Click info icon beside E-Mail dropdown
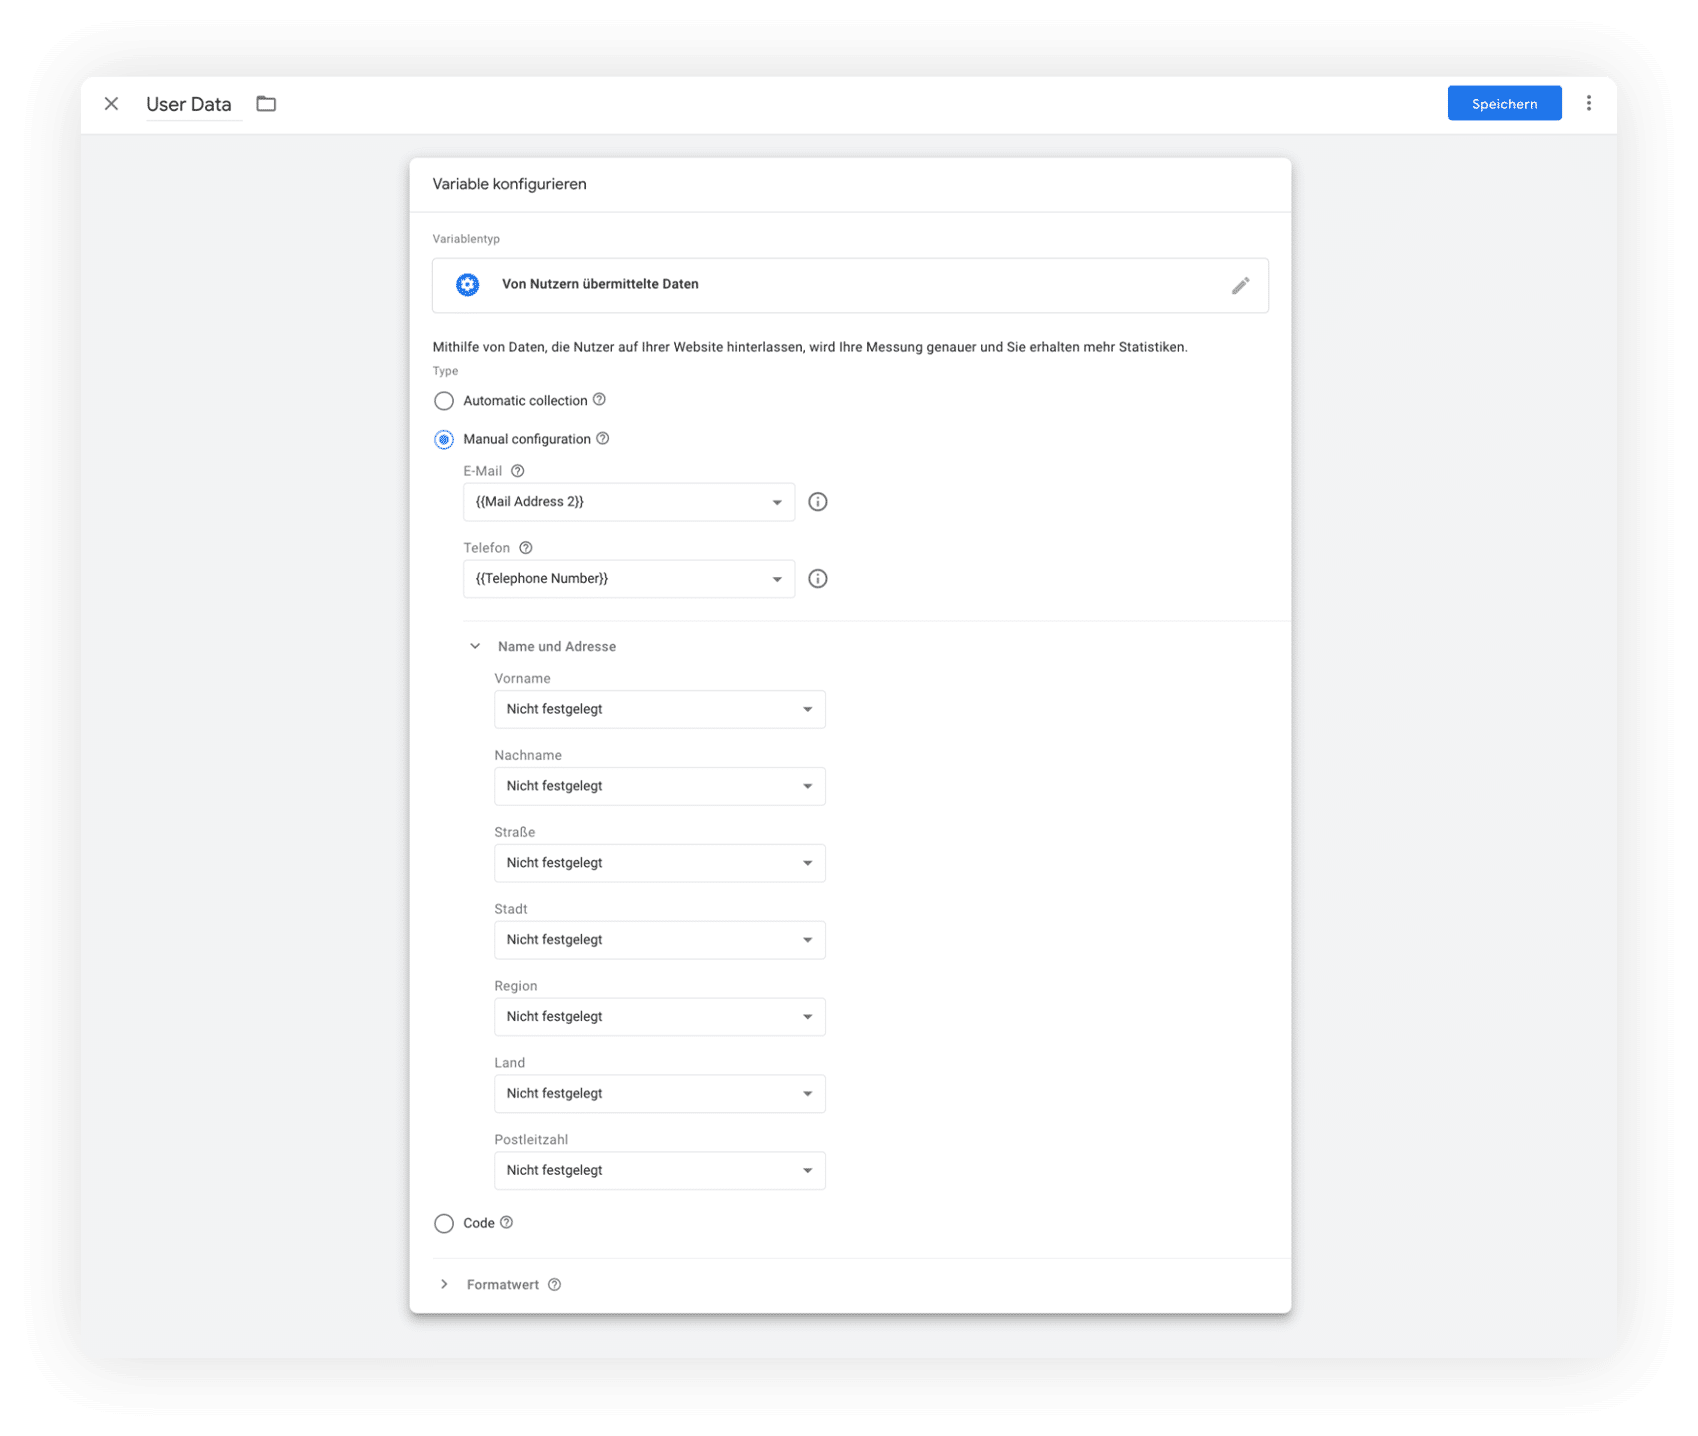 click(817, 502)
